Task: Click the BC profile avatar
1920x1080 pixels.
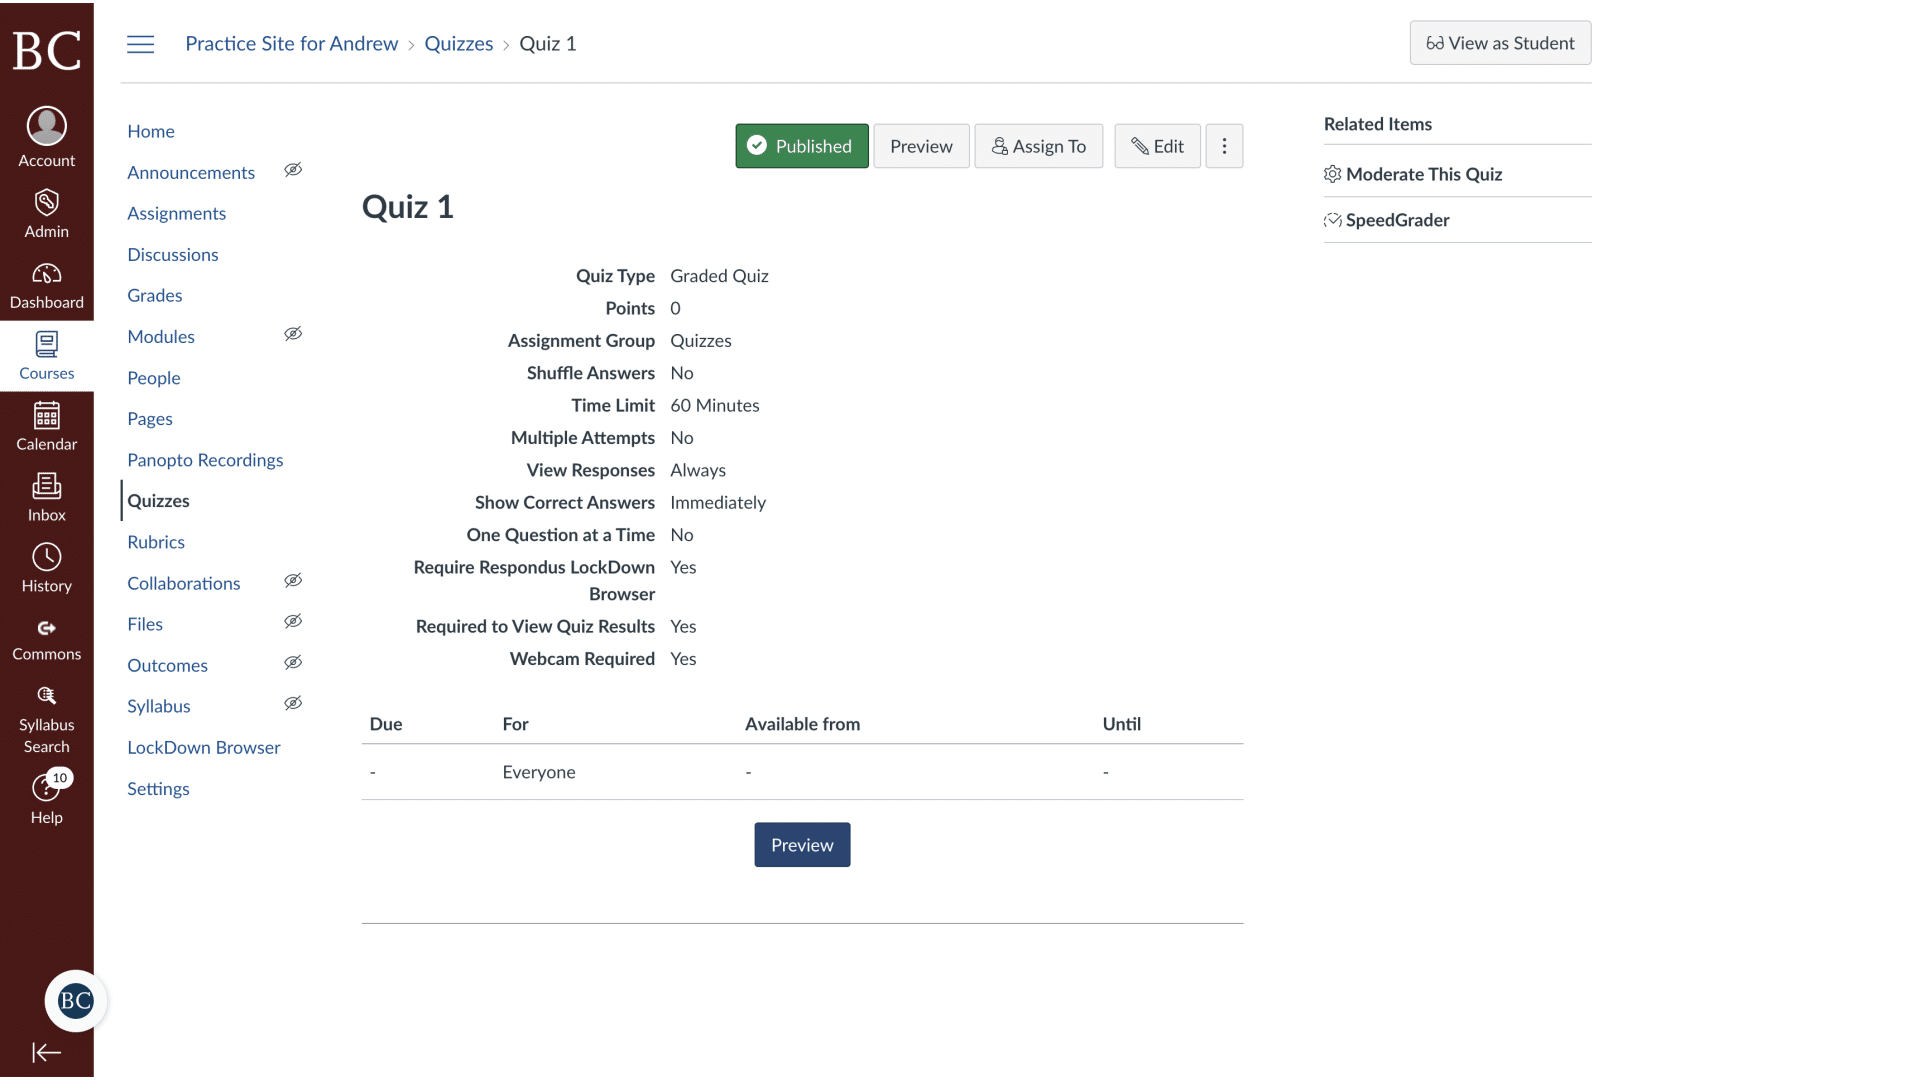Action: (x=76, y=1000)
